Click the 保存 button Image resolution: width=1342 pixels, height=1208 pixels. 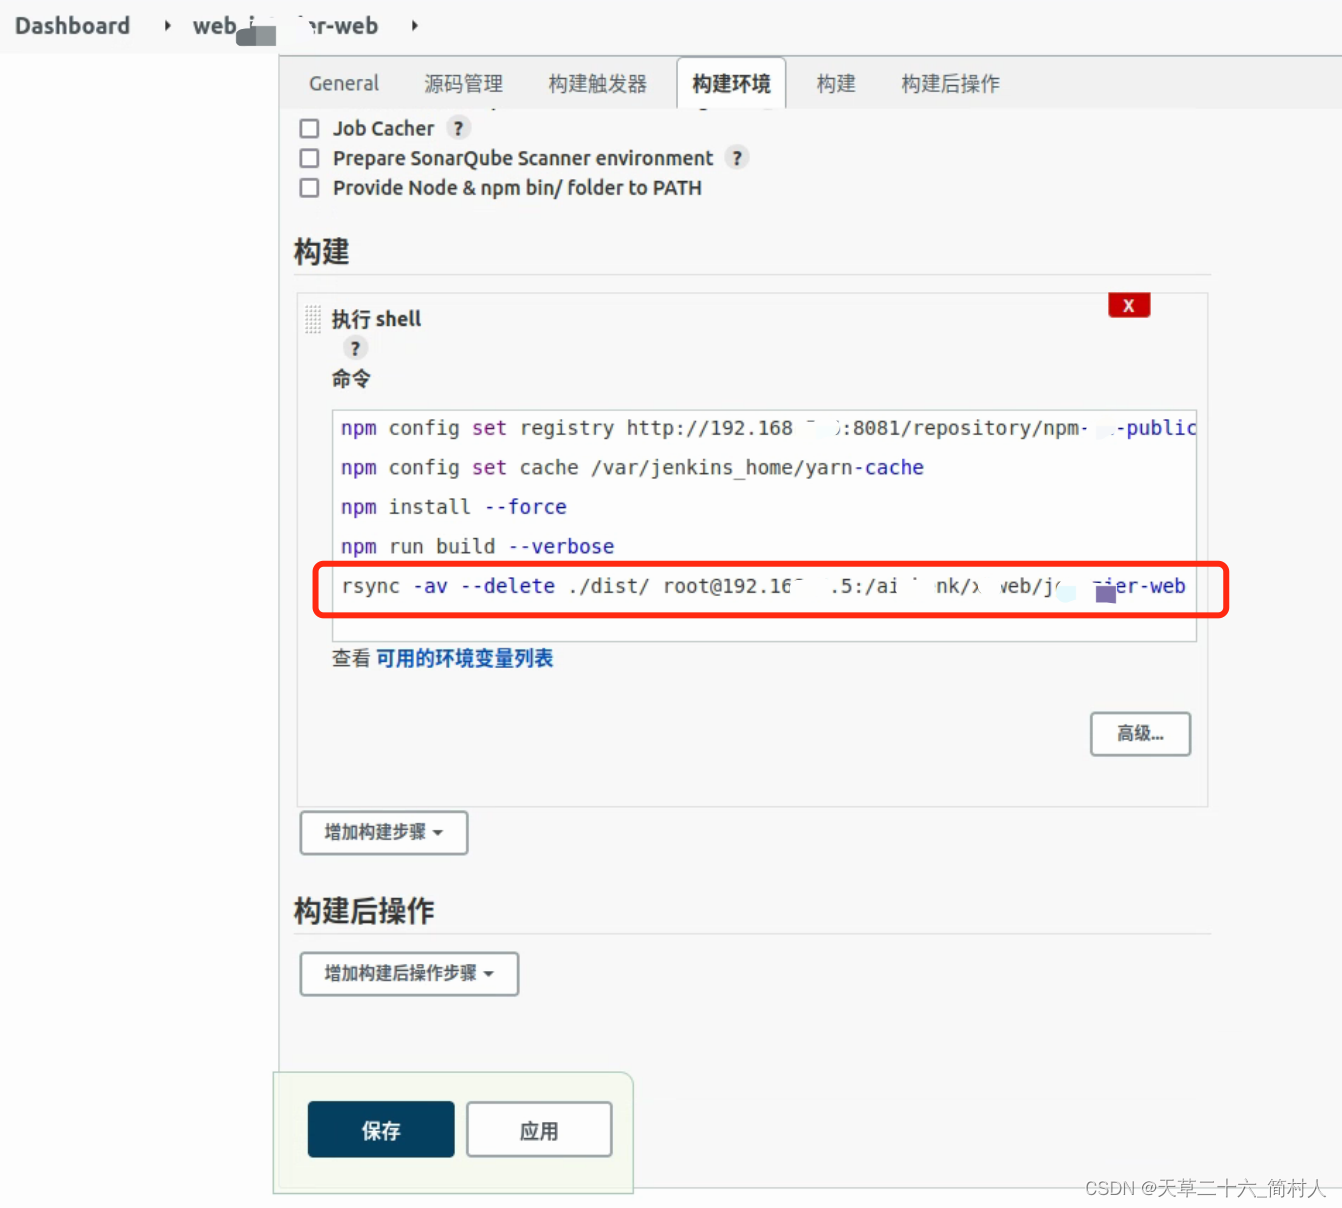[x=381, y=1130]
